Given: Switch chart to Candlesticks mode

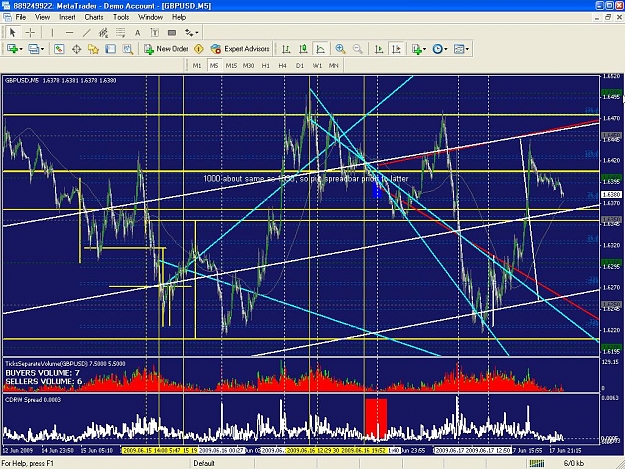Looking at the screenshot, I should pyautogui.click(x=303, y=49).
